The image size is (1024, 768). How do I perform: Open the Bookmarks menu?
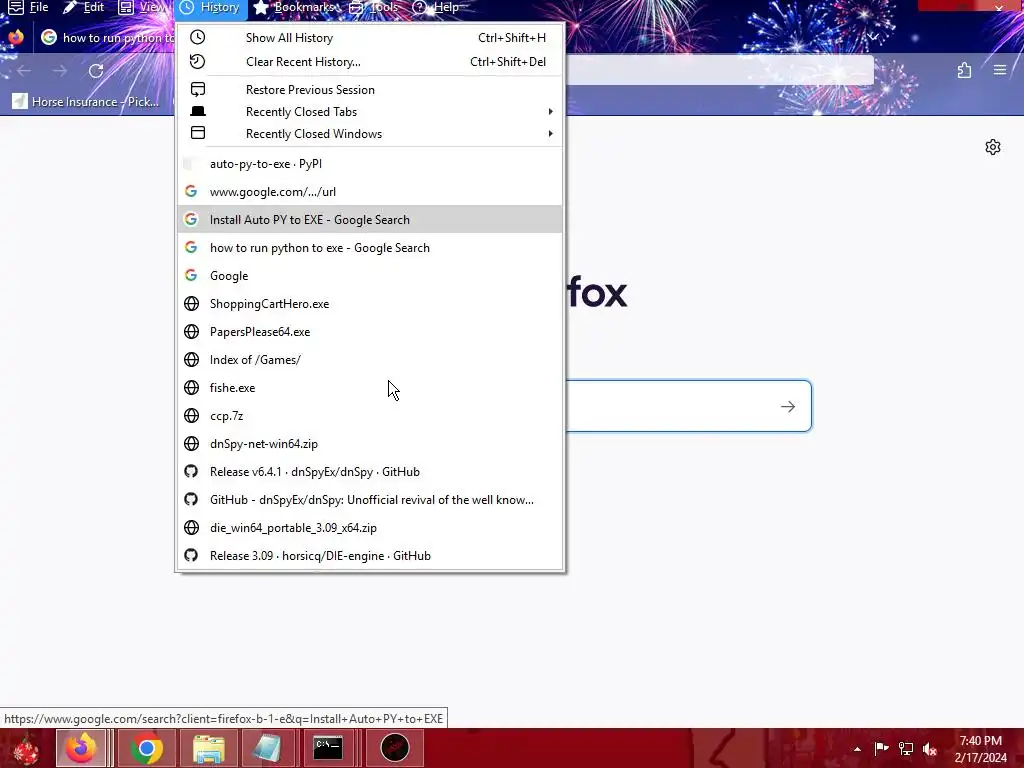(294, 7)
